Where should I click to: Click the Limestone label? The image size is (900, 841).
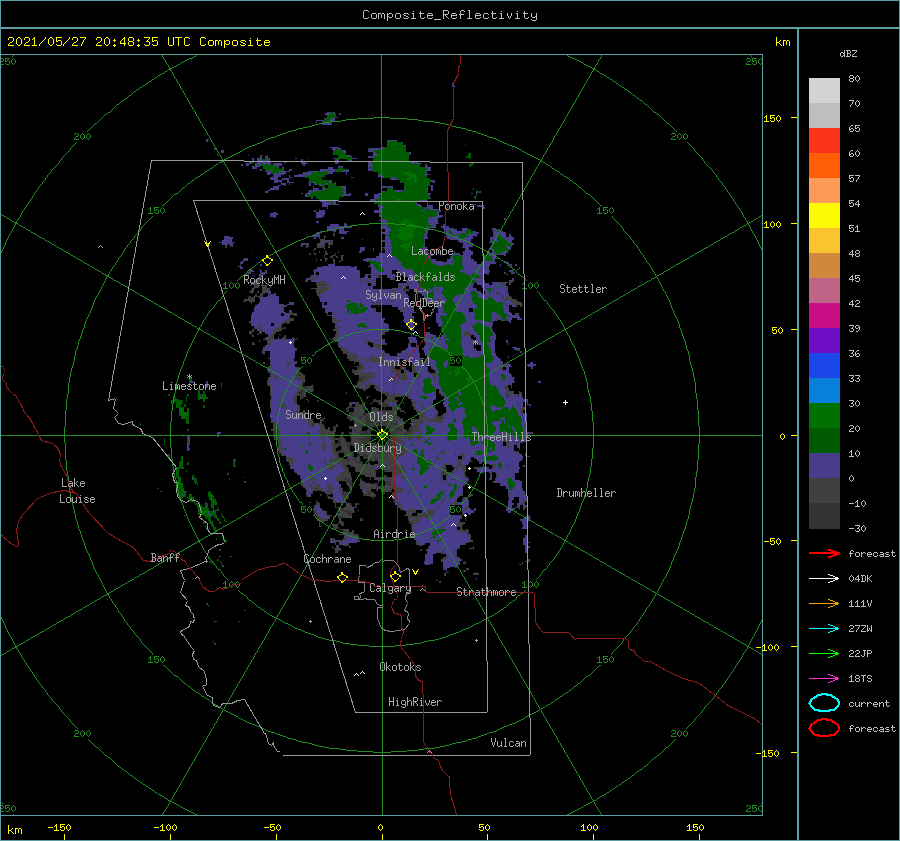coord(189,386)
